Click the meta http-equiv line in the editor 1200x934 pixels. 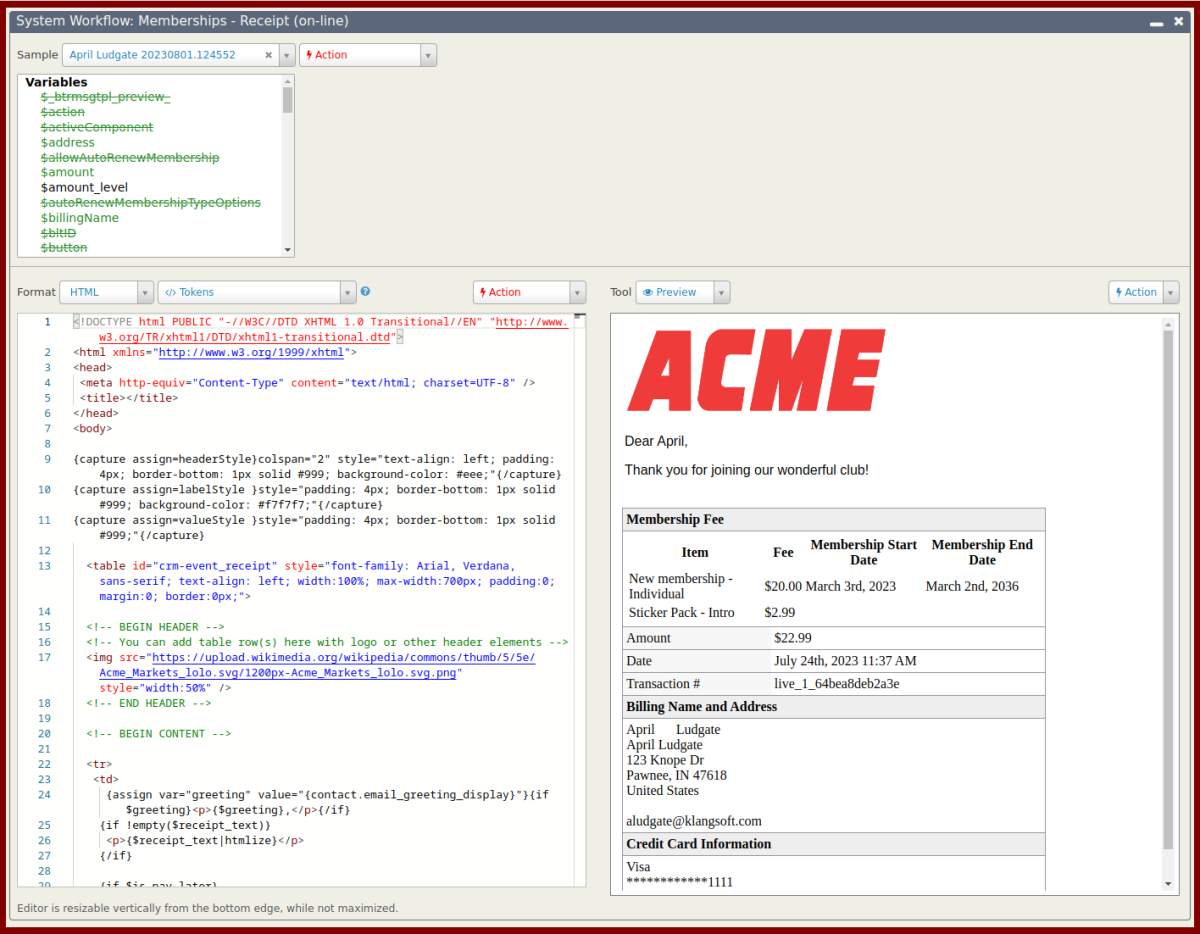pos(308,382)
